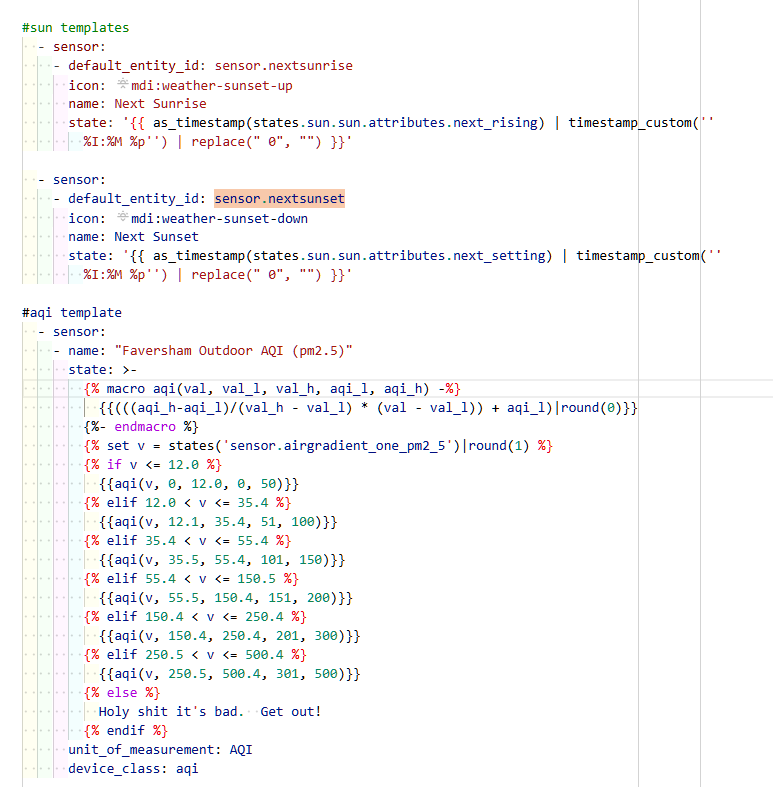Click the 'elif 150.4 < v <= 250.4' line
The height and width of the screenshot is (787, 773).
(195, 617)
